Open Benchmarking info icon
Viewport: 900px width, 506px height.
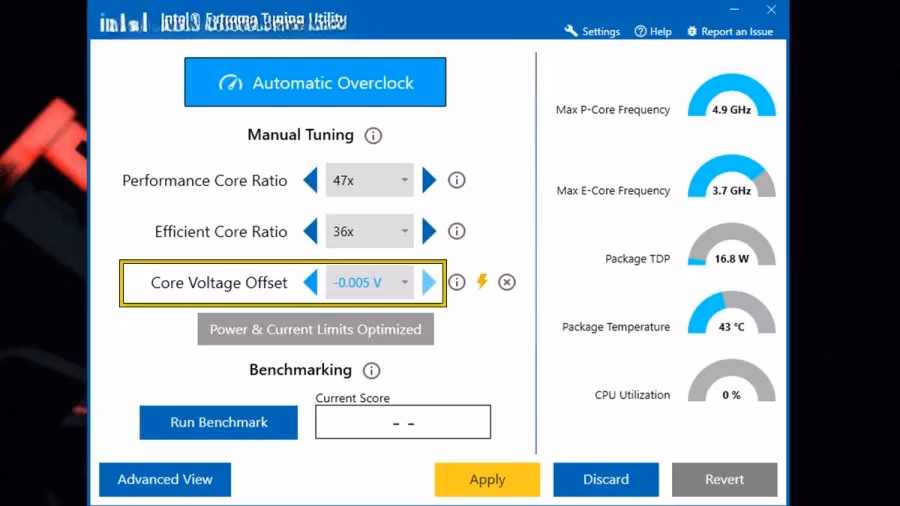[371, 371]
